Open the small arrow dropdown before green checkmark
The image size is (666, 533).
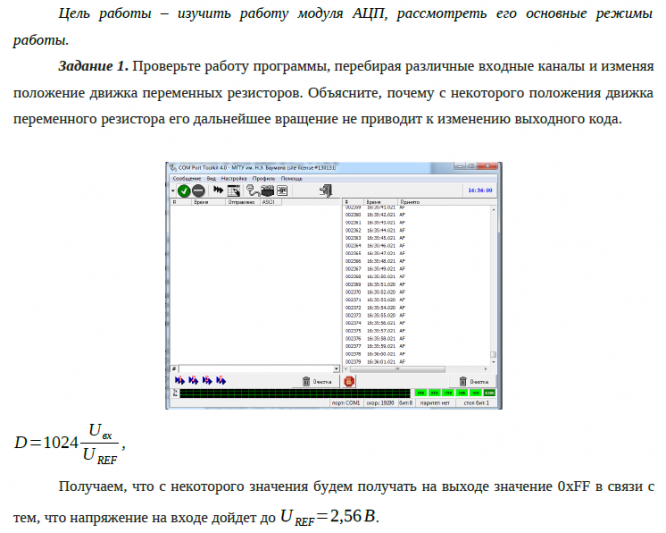click(x=173, y=191)
